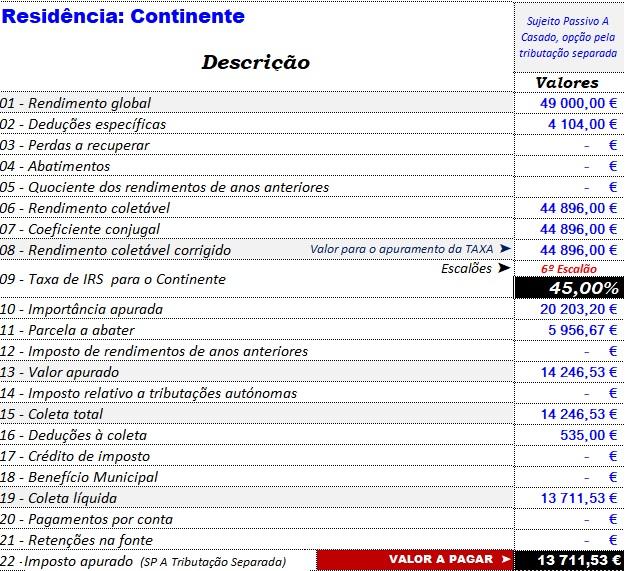Click the 6º Escalão label

(x=568, y=269)
